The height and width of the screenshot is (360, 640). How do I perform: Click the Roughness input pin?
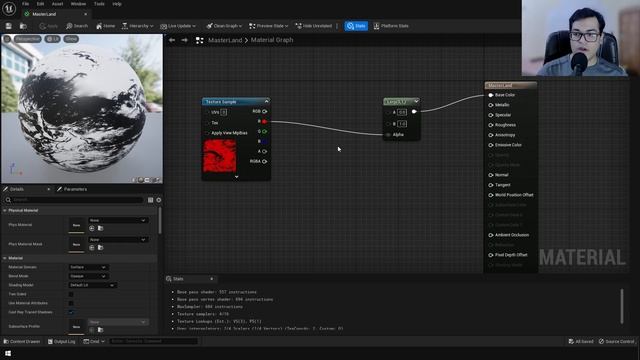pyautogui.click(x=491, y=125)
